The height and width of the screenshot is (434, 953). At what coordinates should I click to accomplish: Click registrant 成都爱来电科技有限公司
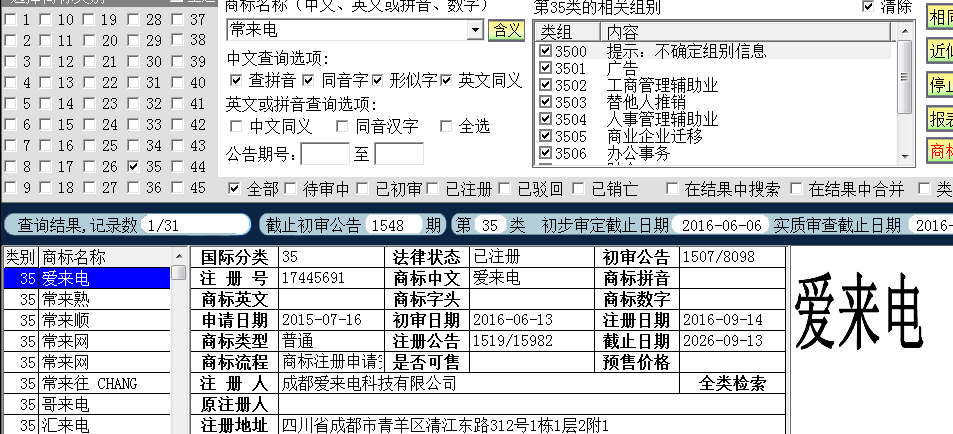370,384
